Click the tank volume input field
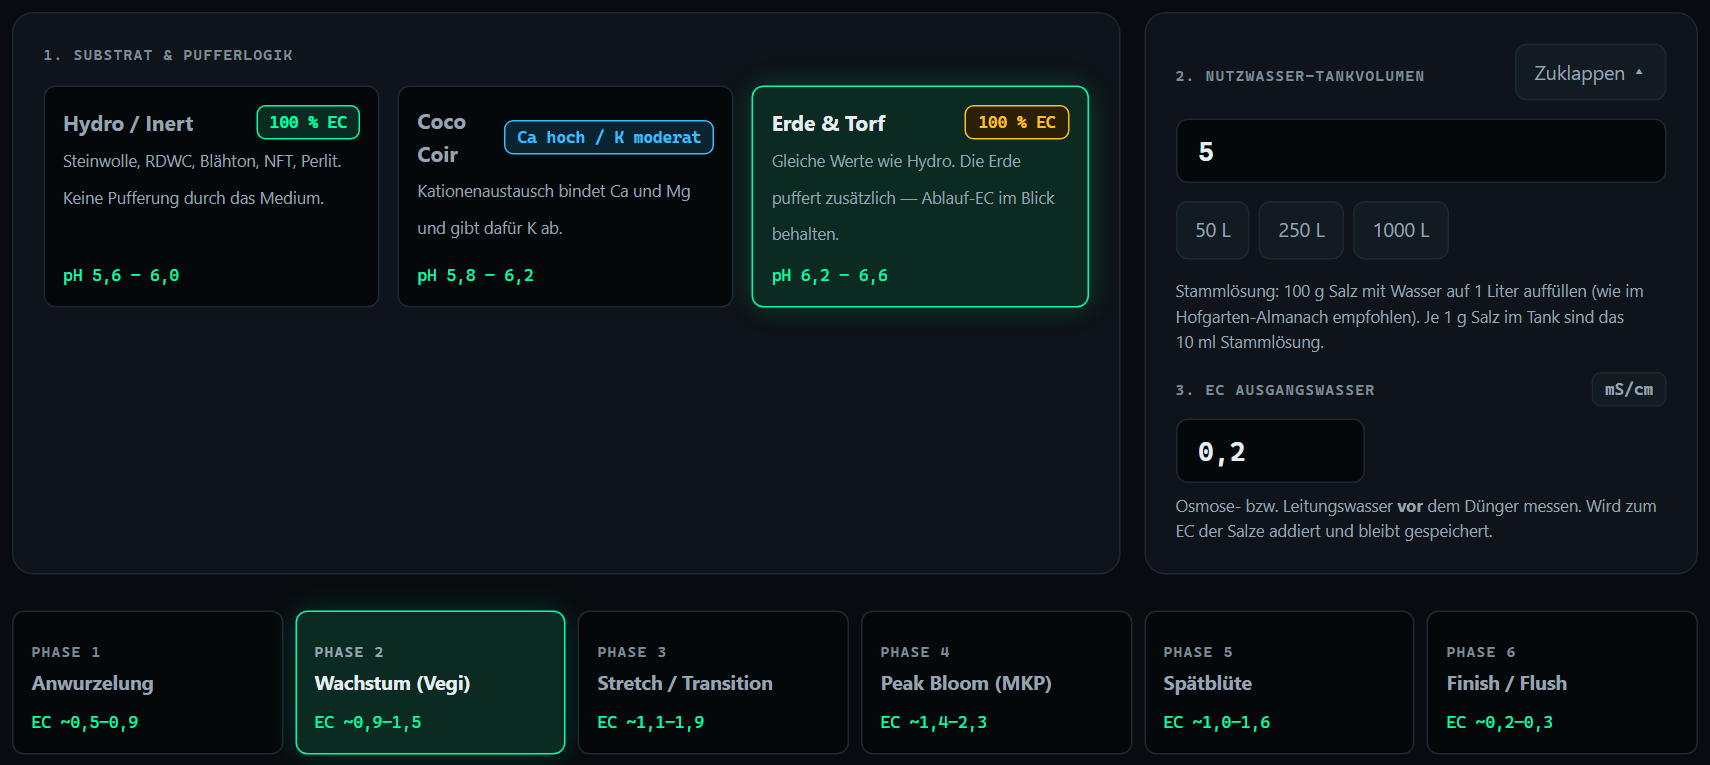Screen dimensions: 1710x765 pyautogui.click(x=1420, y=151)
